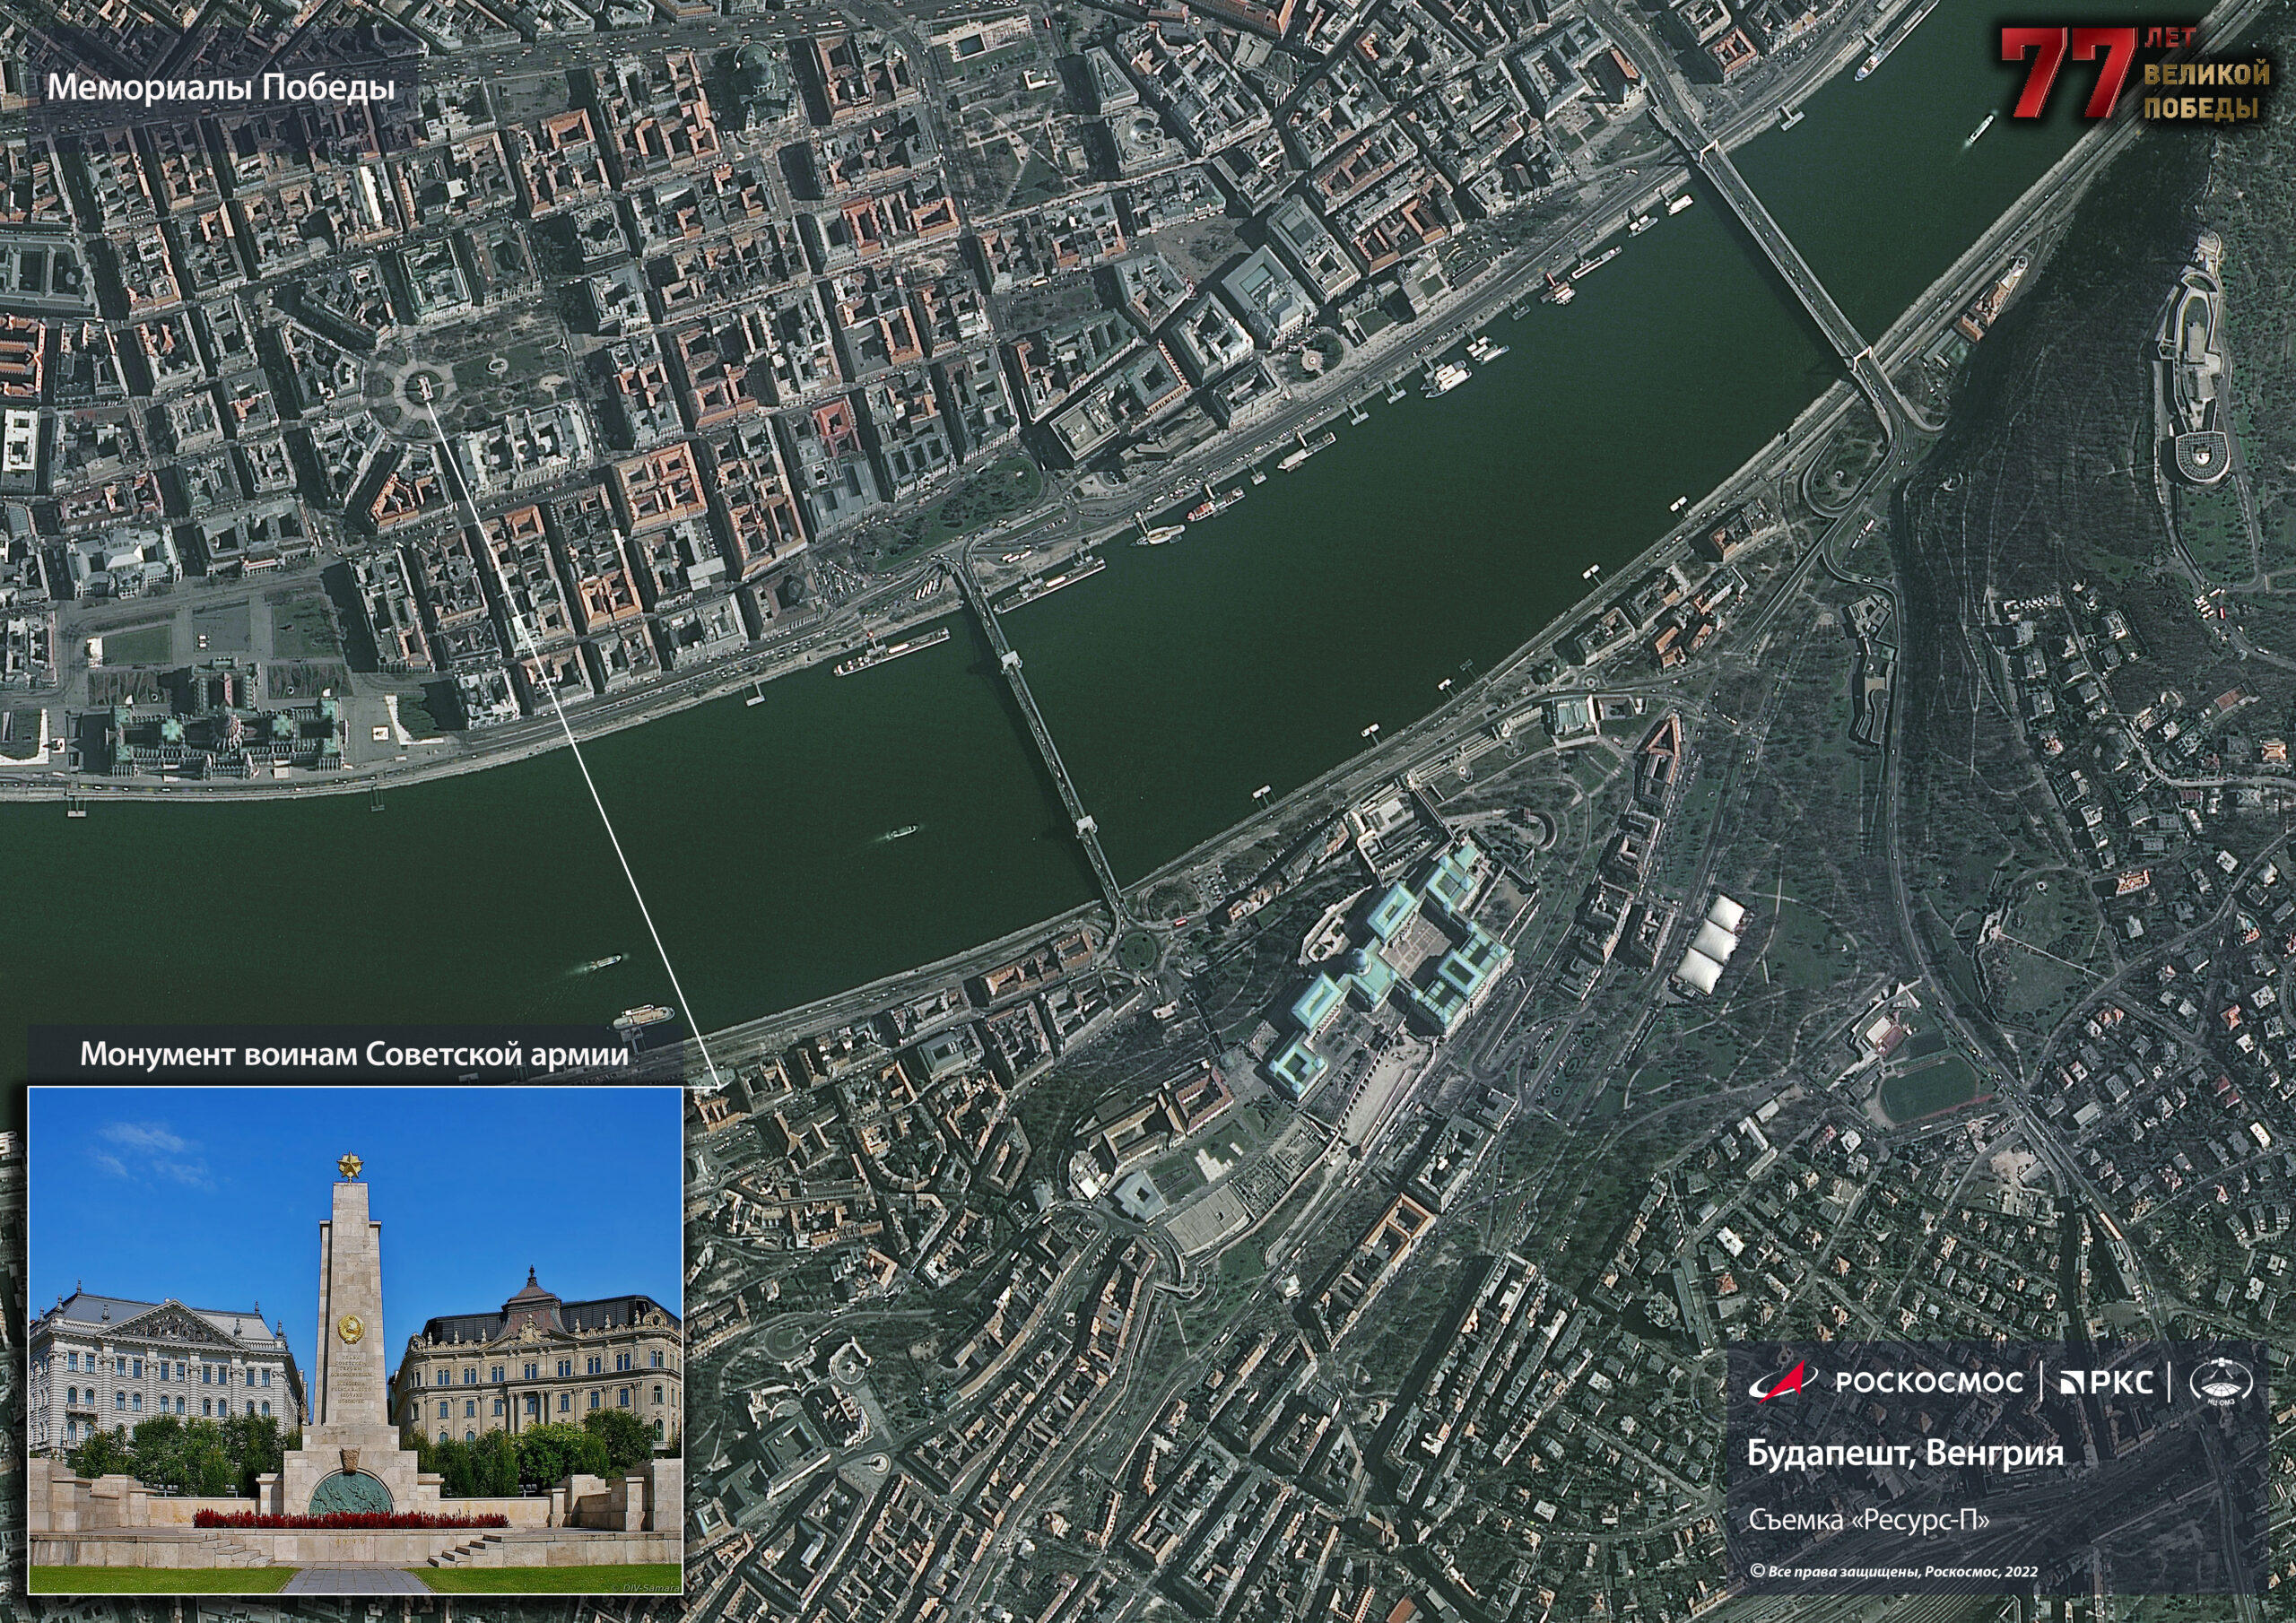Click the round НЦ ОМЗ emblem
The height and width of the screenshot is (1623, 2296).
tap(2222, 1383)
